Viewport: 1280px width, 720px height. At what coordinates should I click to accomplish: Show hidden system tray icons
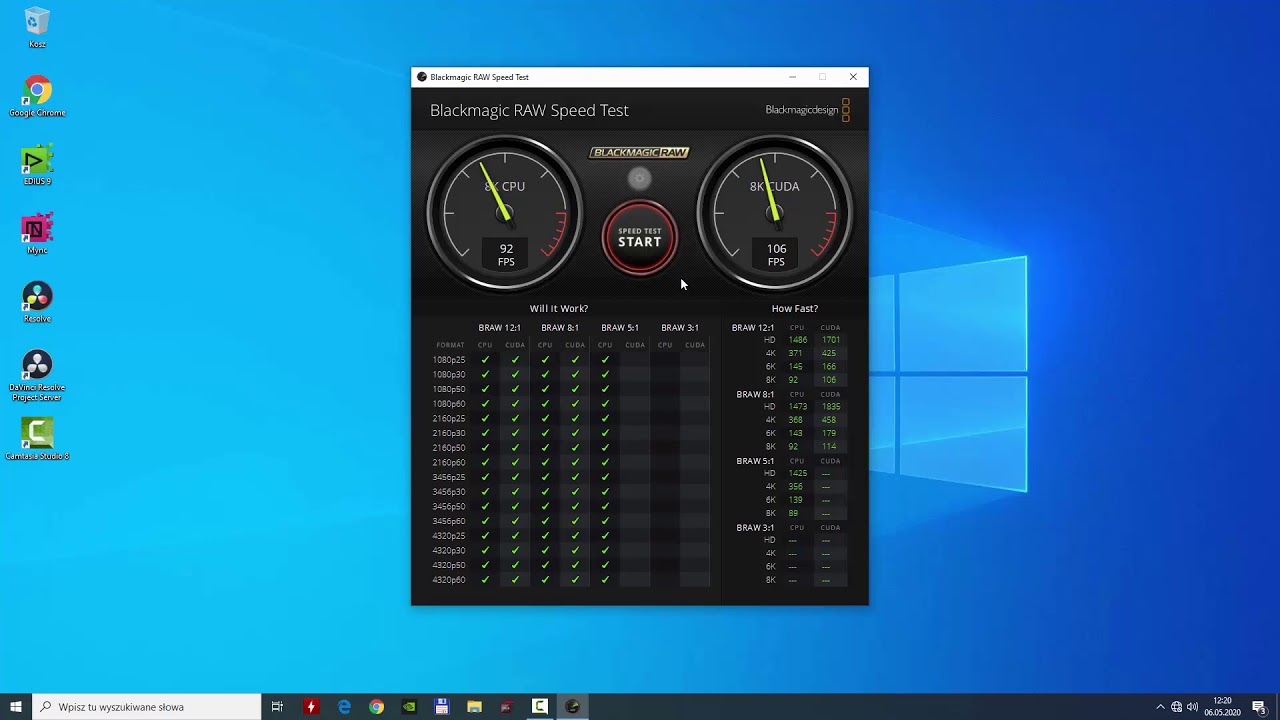point(1160,707)
